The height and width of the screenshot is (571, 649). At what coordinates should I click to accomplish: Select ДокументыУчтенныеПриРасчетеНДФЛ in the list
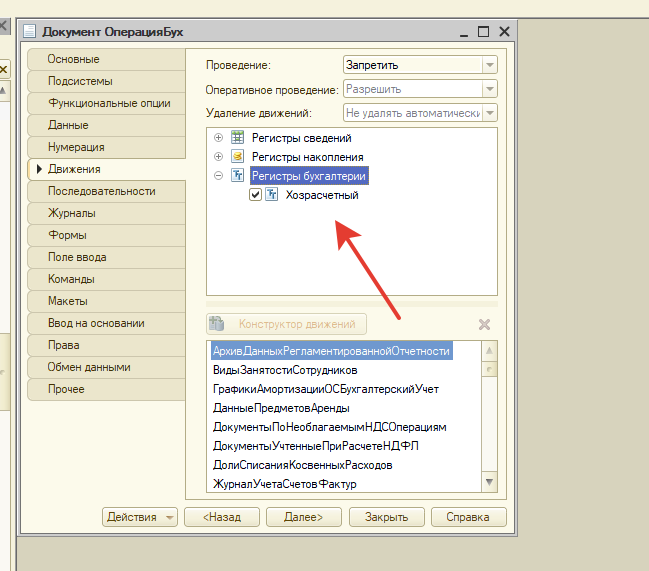315,446
